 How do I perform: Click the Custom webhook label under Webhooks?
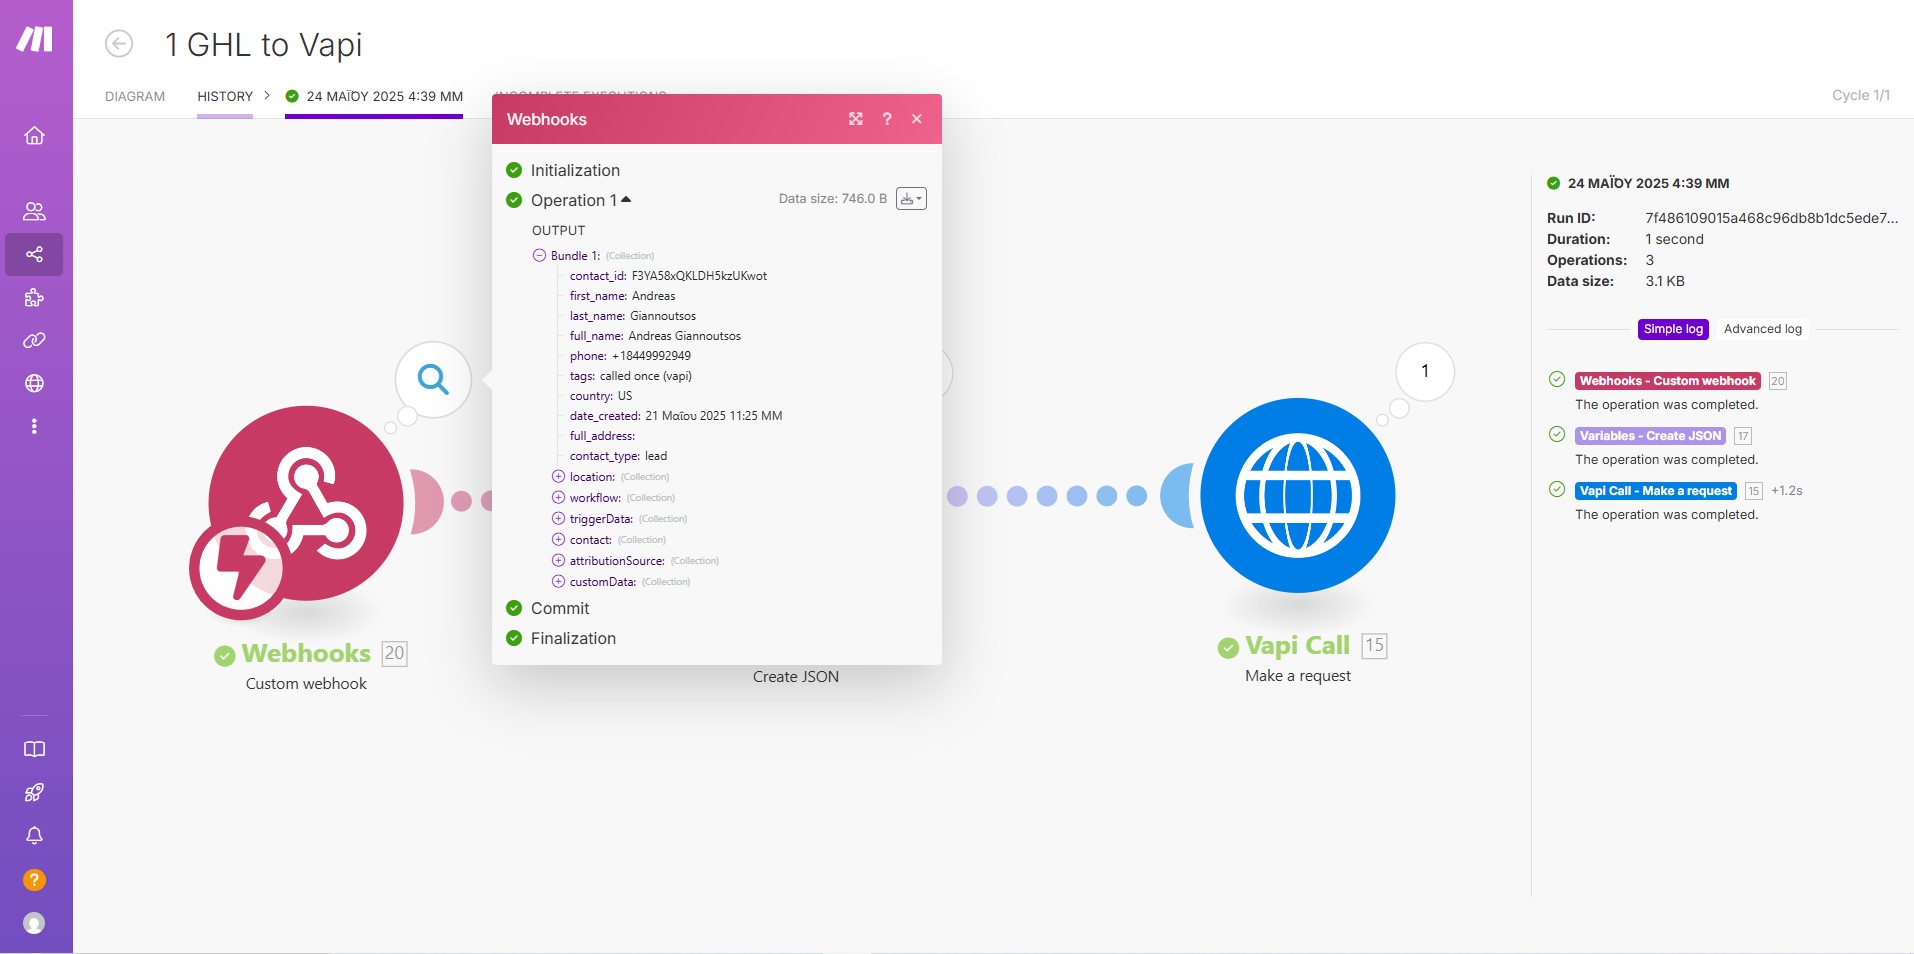tap(306, 684)
